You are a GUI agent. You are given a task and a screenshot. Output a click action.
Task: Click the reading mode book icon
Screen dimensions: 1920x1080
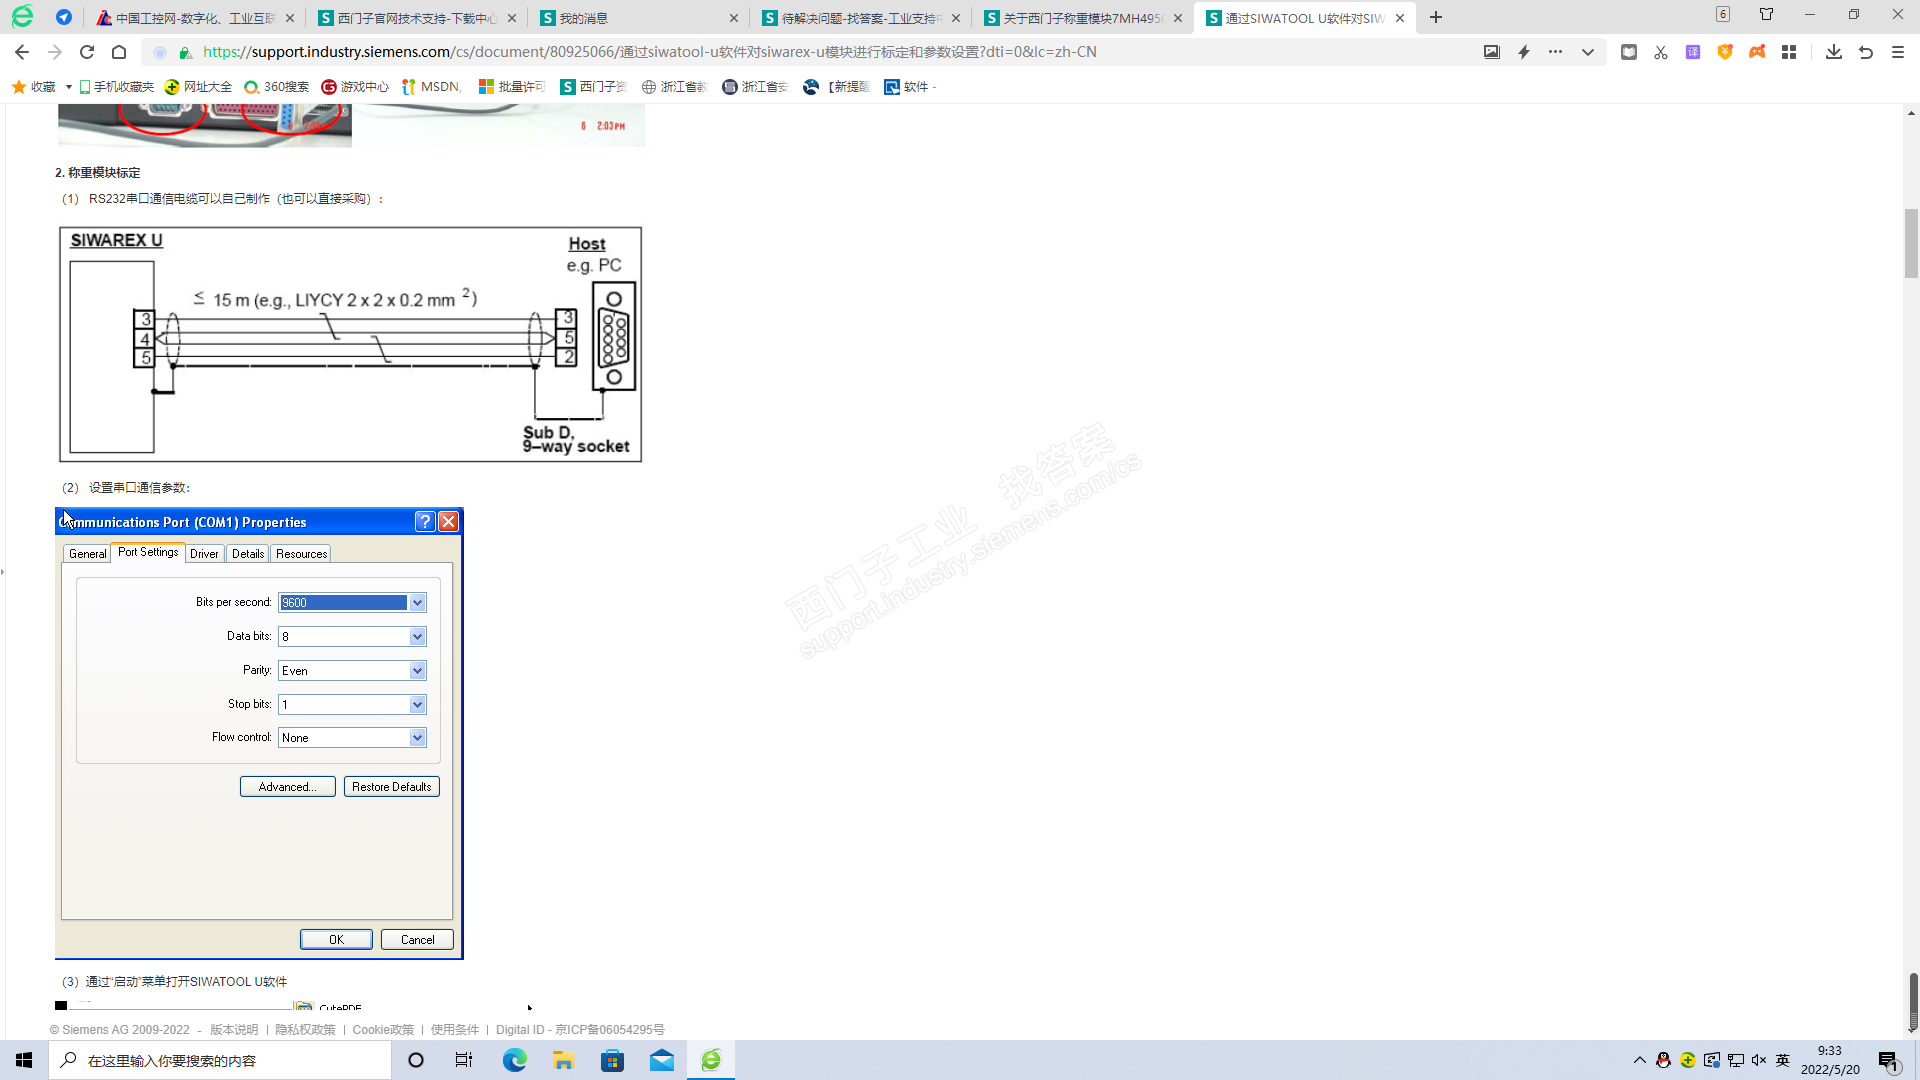tap(1629, 52)
